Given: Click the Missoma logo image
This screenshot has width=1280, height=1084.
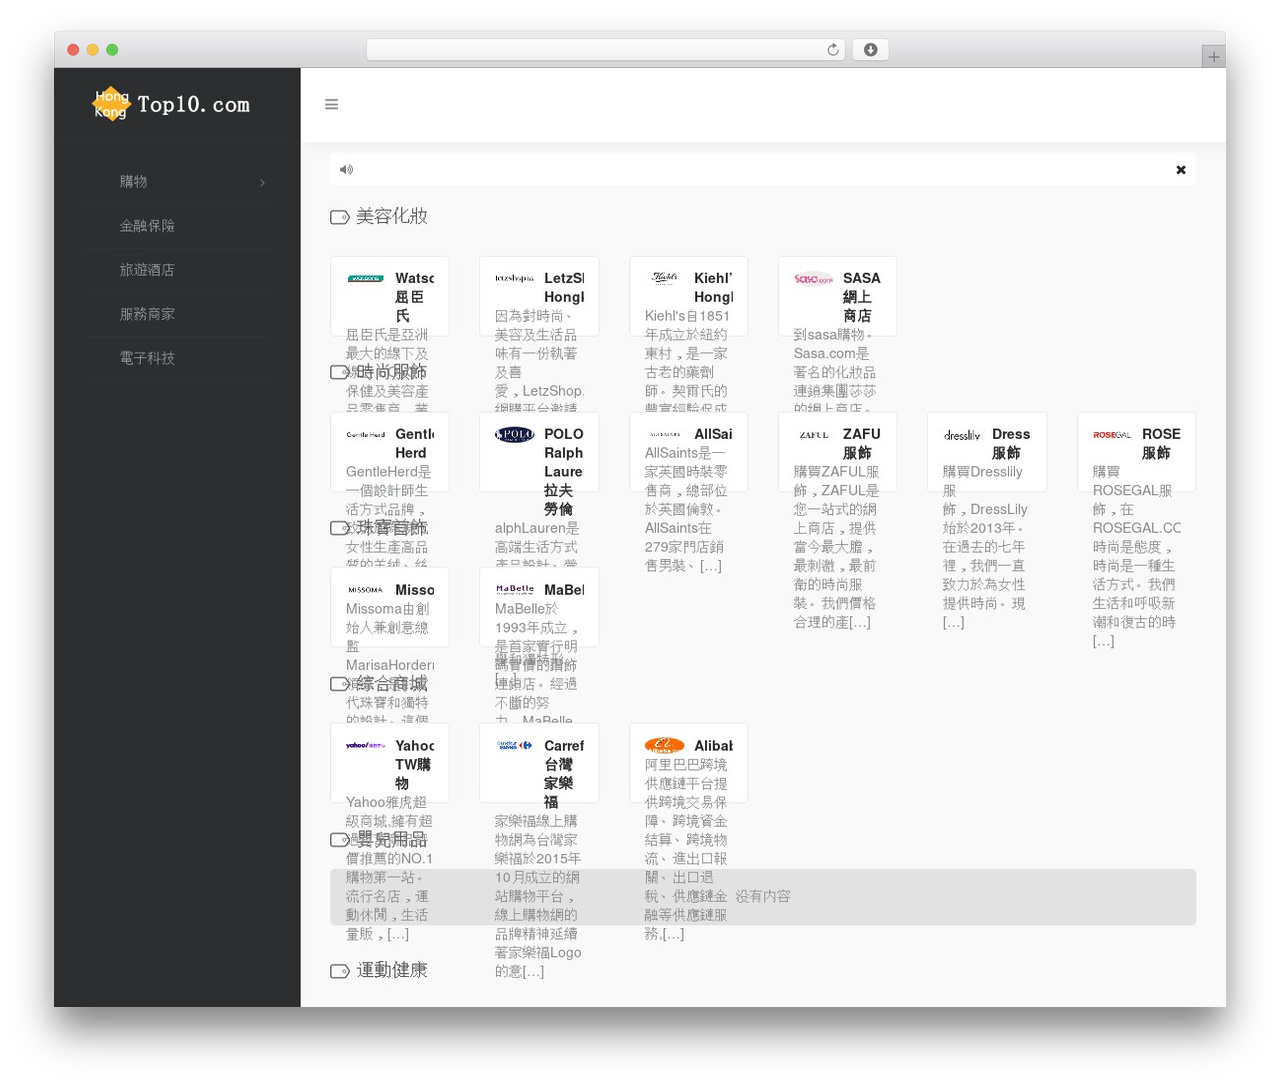Looking at the screenshot, I should pyautogui.click(x=366, y=591).
